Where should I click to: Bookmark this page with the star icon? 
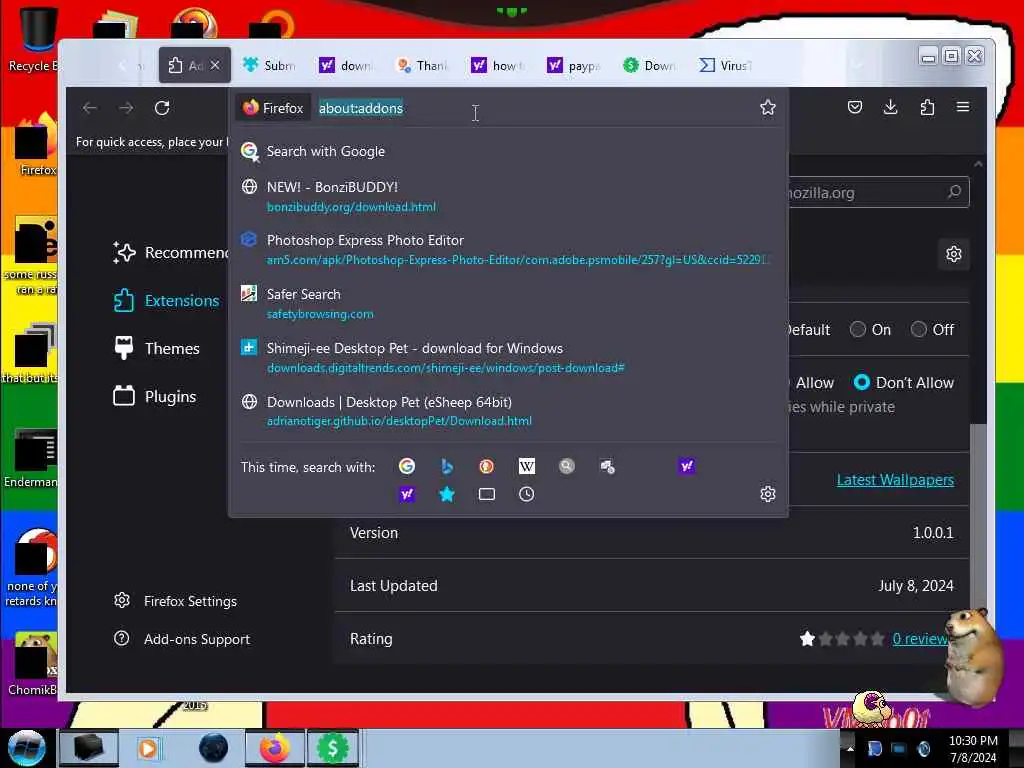[x=767, y=107]
